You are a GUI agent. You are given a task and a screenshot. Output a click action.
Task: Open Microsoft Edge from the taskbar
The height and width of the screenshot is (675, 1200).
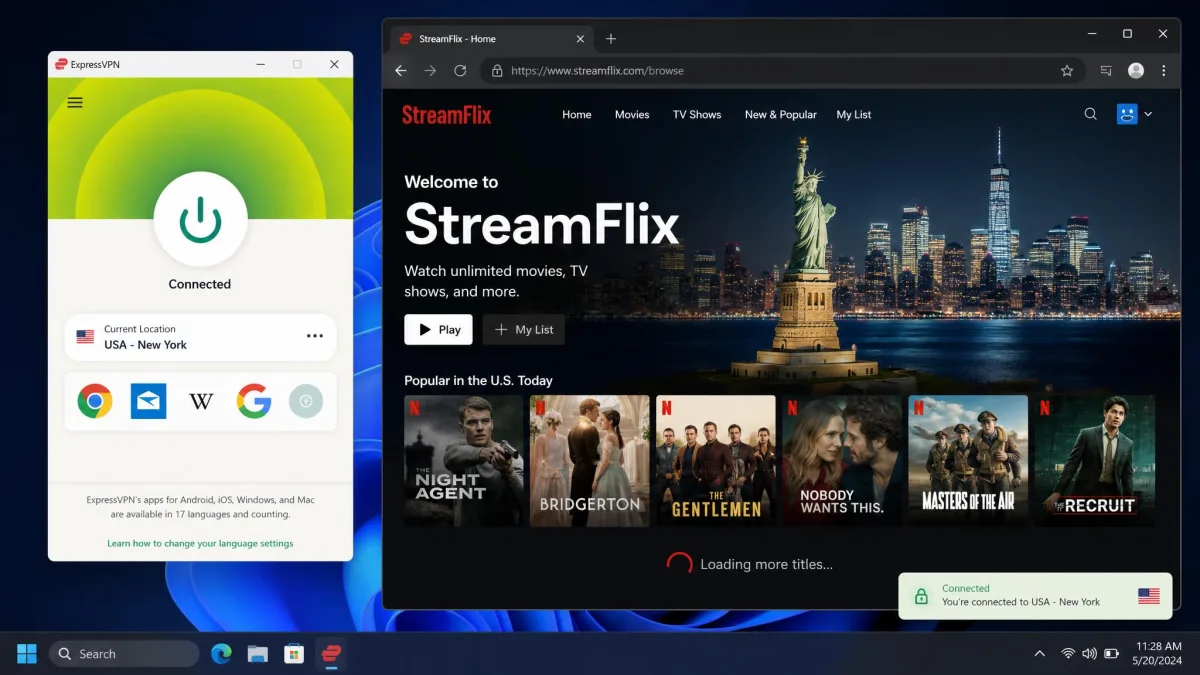tap(221, 654)
